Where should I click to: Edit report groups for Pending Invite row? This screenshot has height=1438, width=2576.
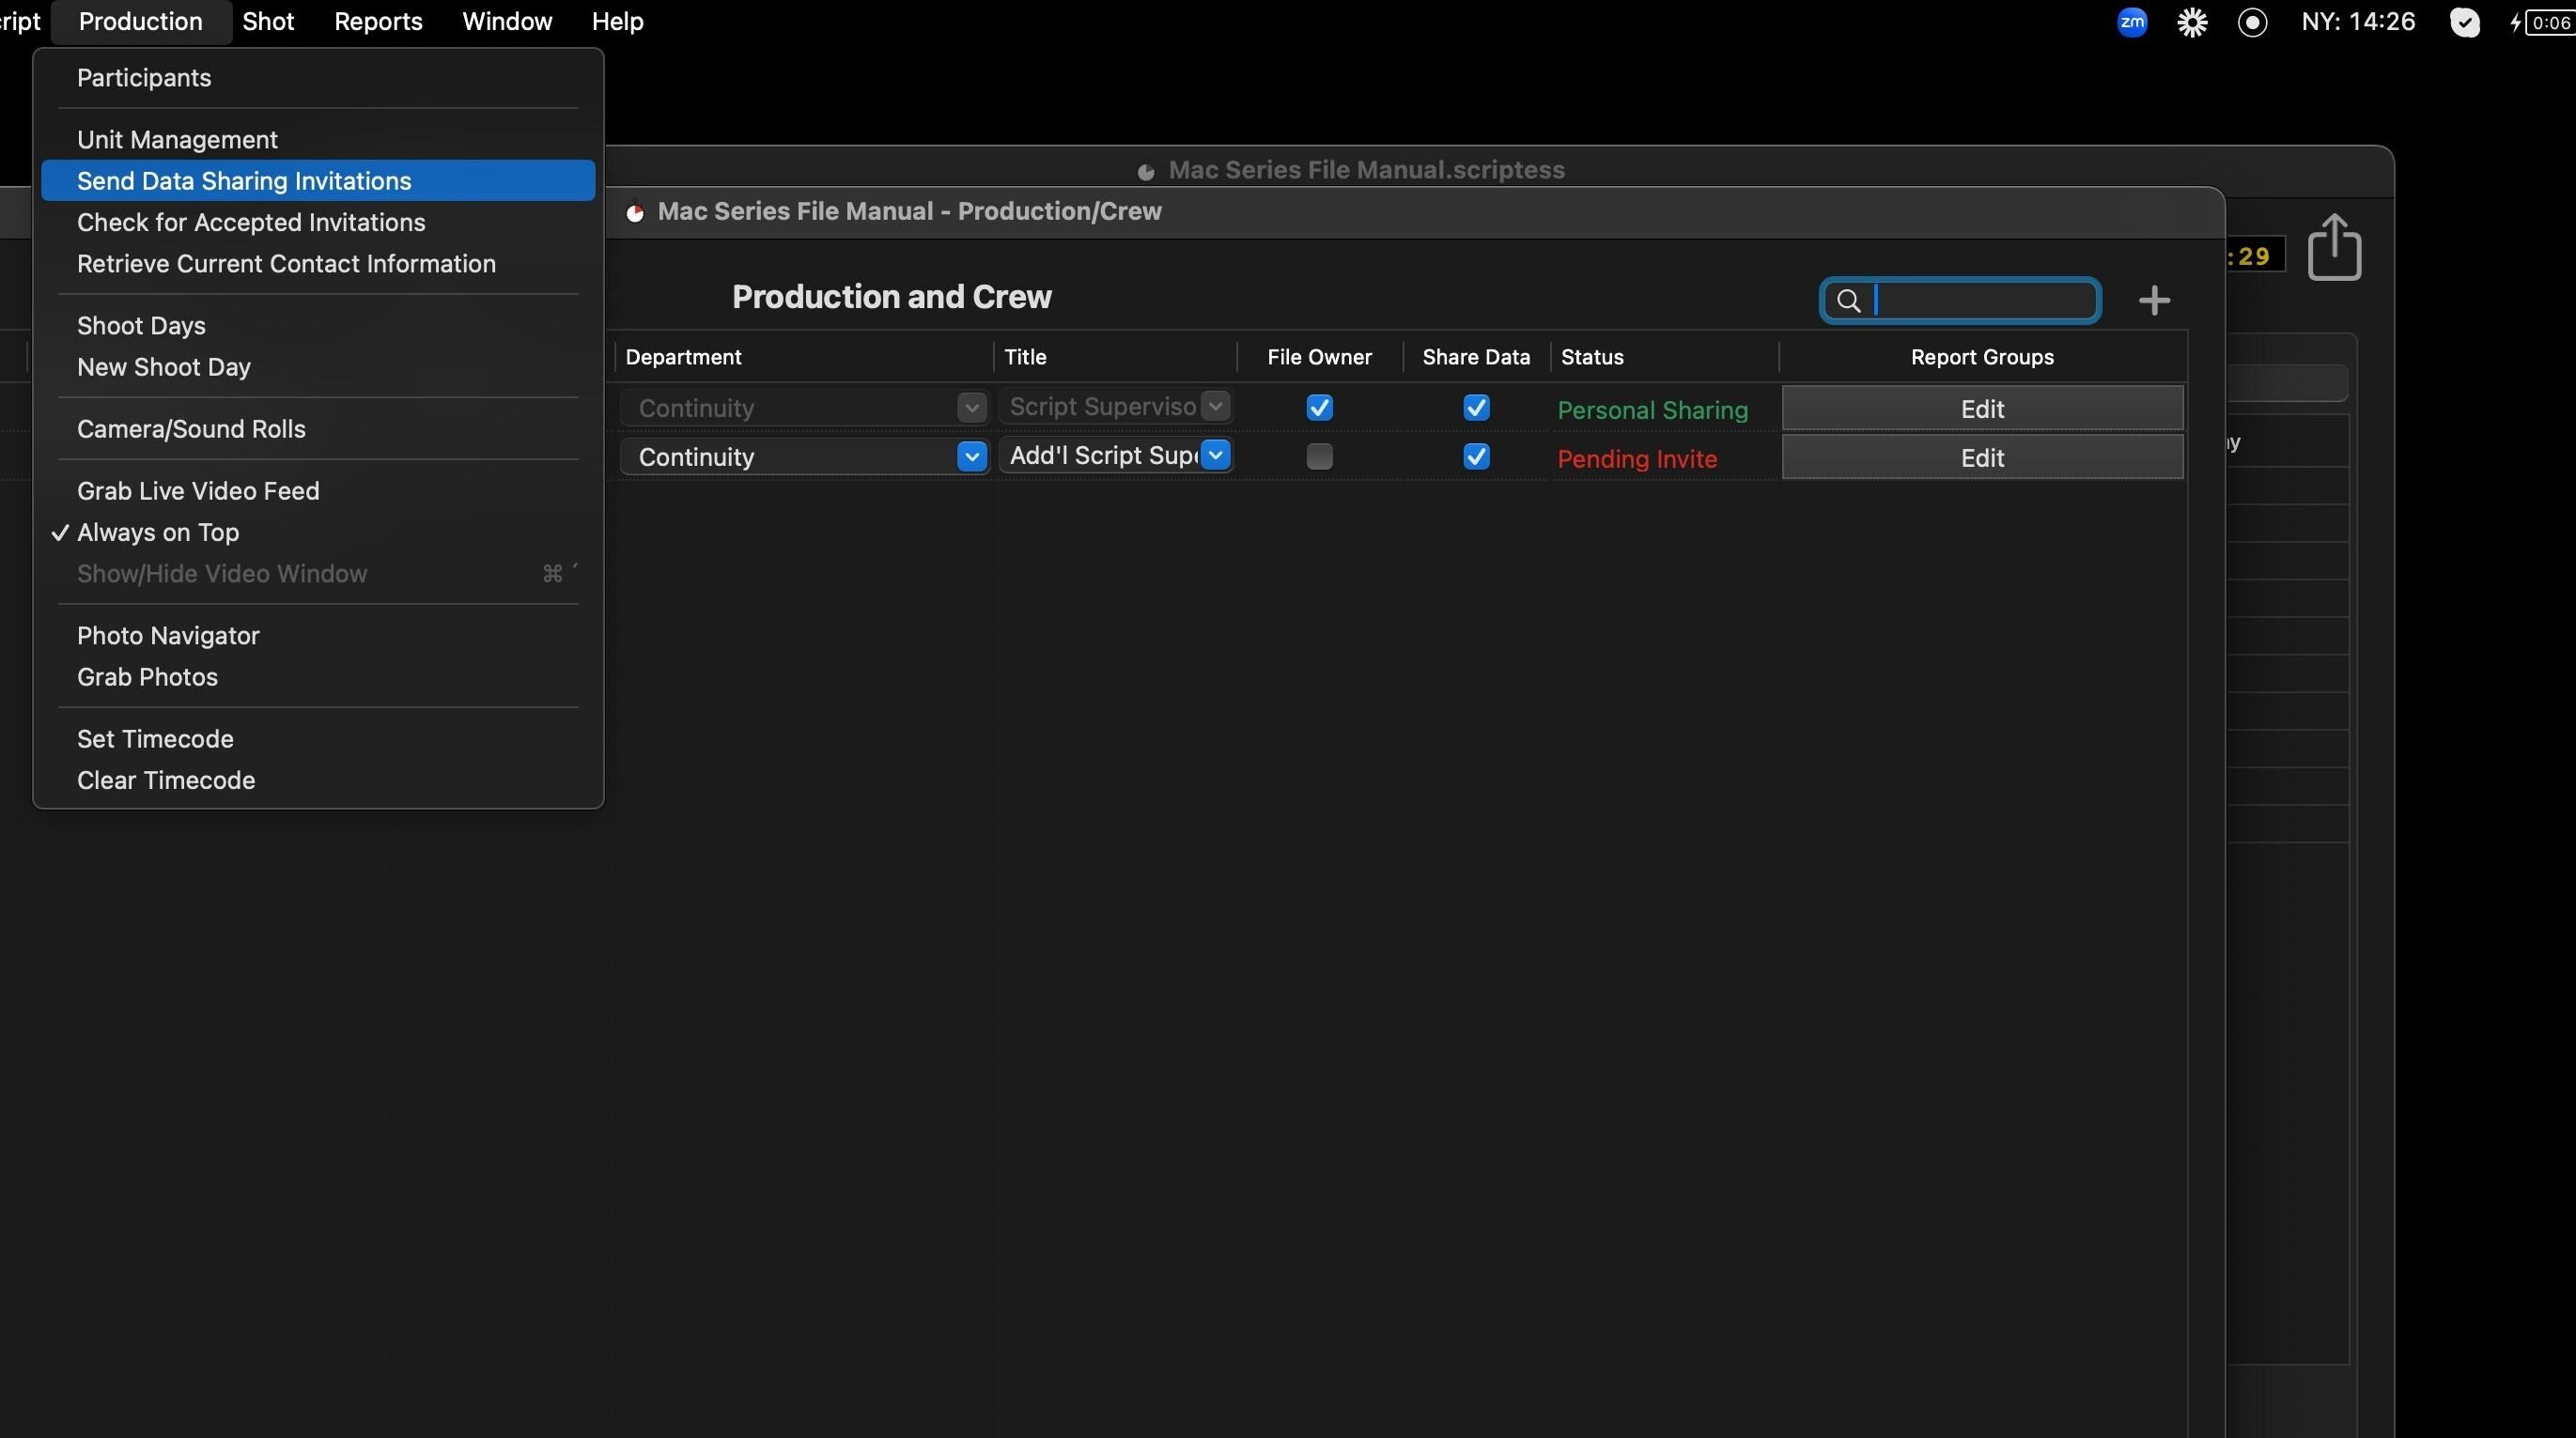click(1981, 458)
